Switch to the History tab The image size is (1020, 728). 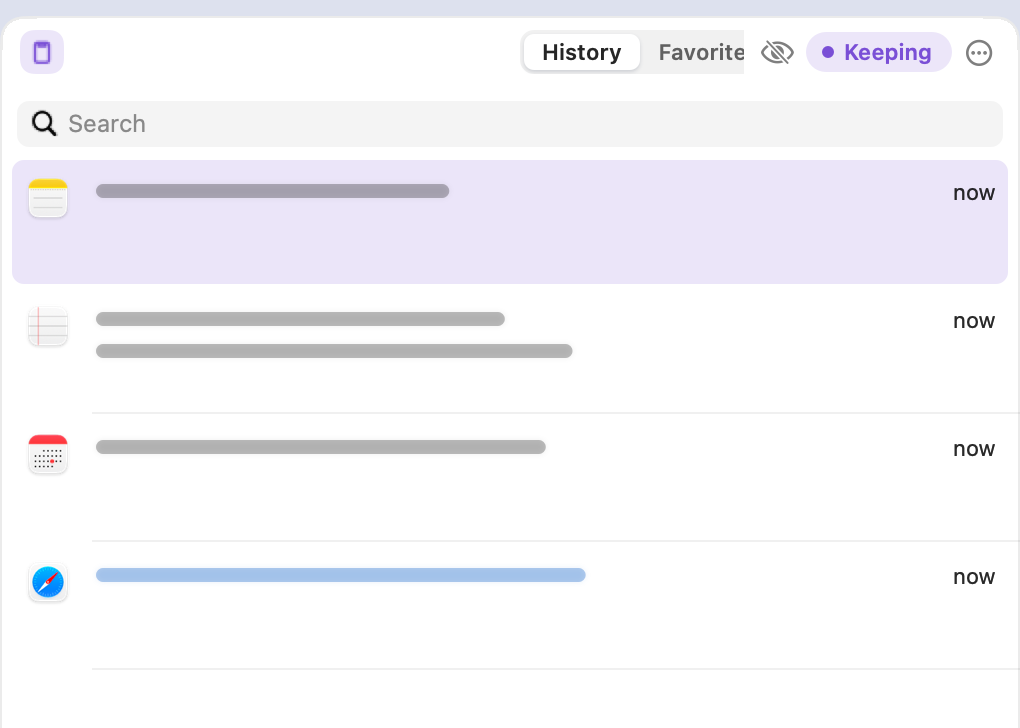point(582,52)
